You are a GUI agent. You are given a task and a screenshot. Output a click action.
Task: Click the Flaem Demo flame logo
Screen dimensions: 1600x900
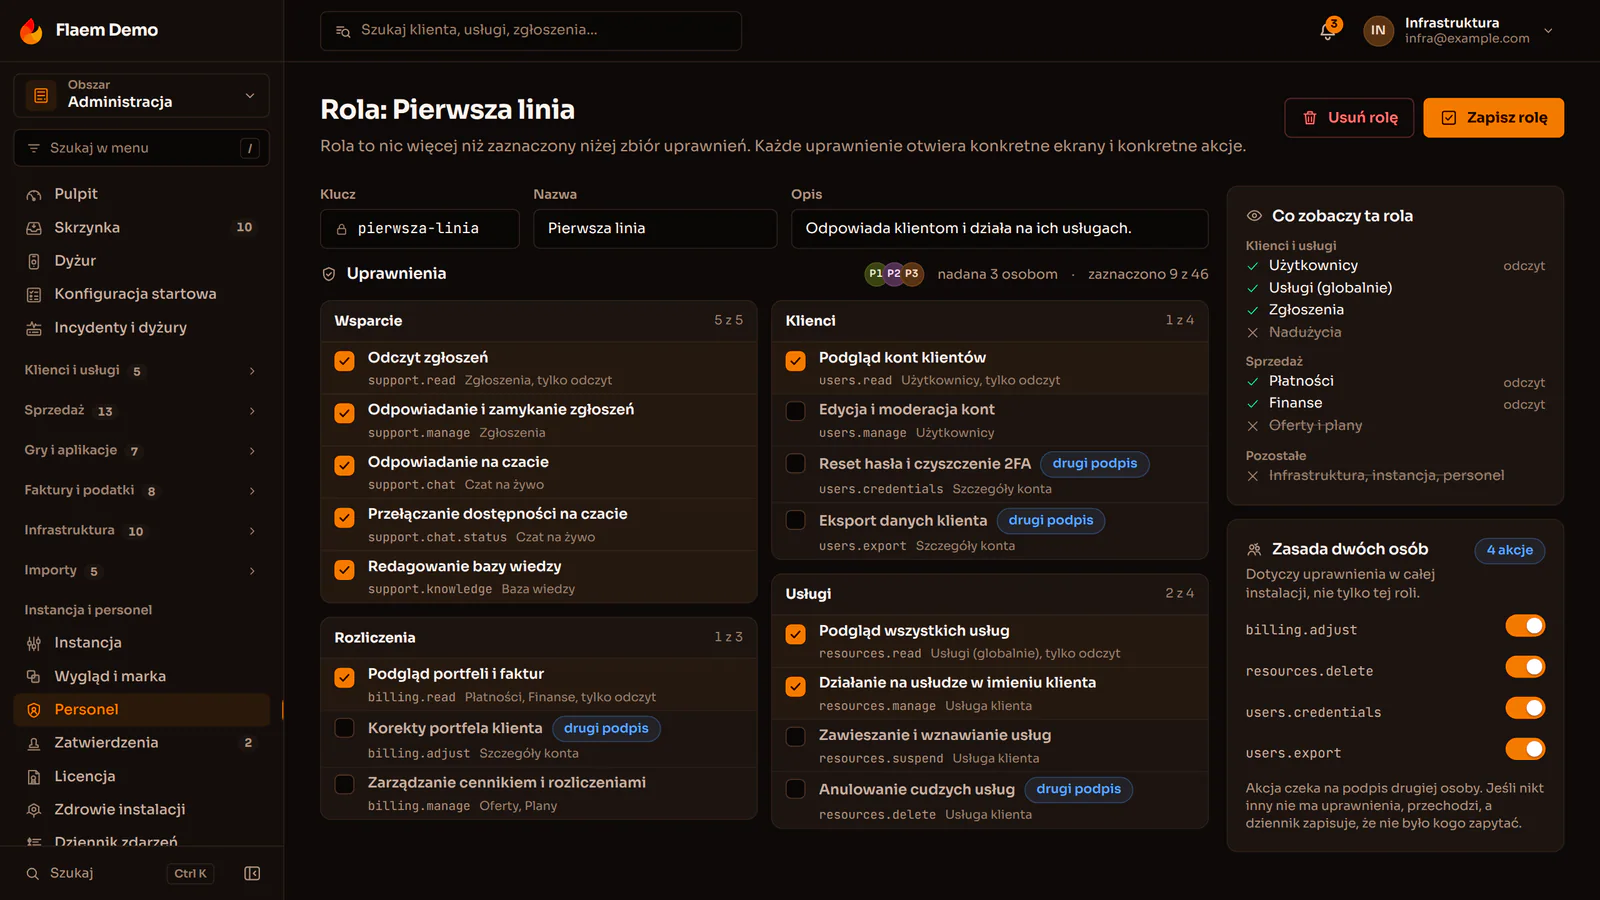[x=31, y=31]
